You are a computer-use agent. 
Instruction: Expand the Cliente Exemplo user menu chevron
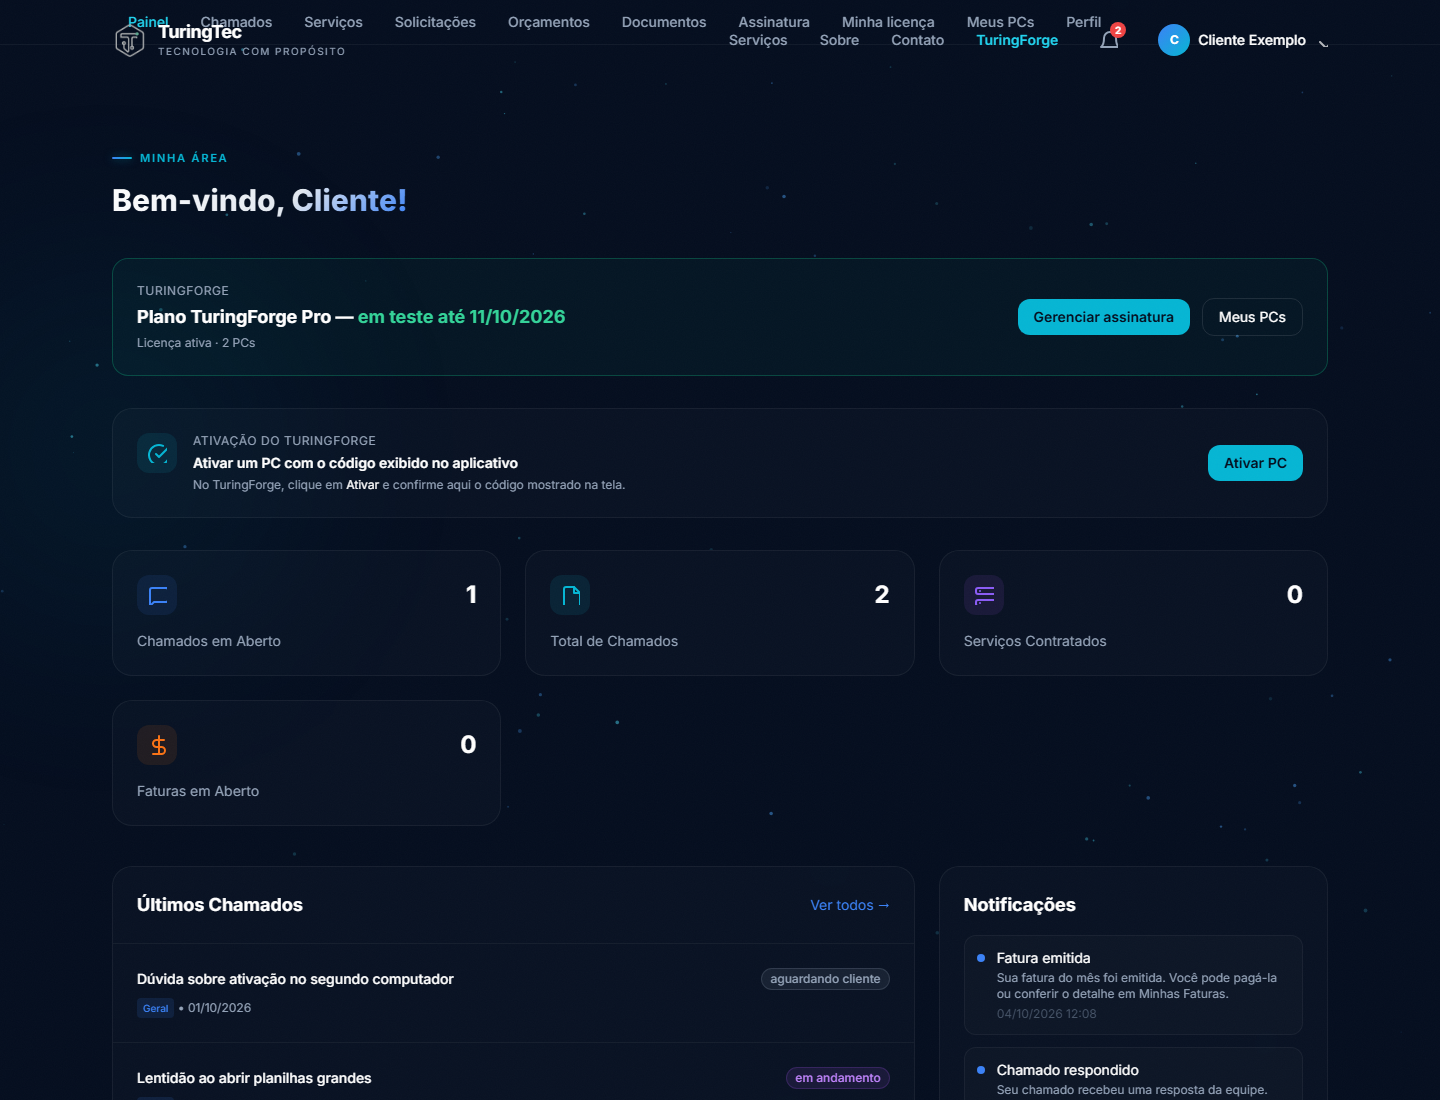pos(1323,41)
